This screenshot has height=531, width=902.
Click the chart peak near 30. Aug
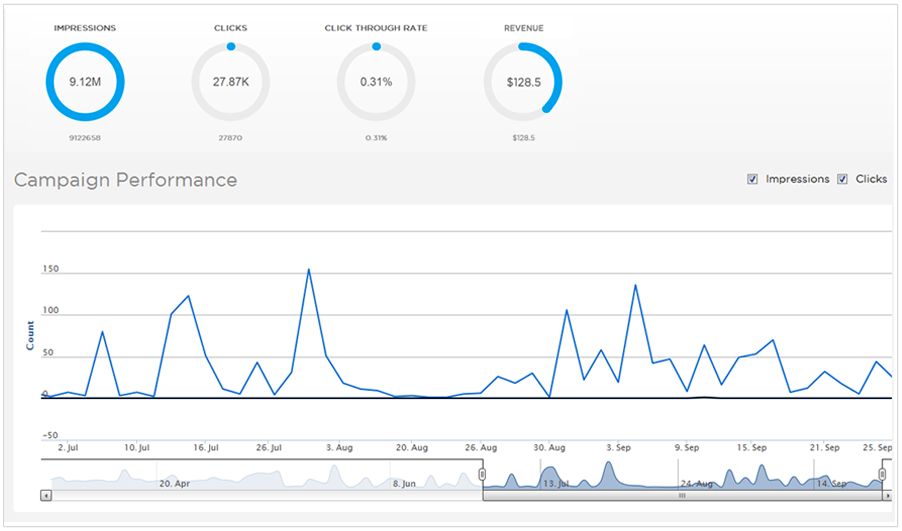pyautogui.click(x=566, y=310)
